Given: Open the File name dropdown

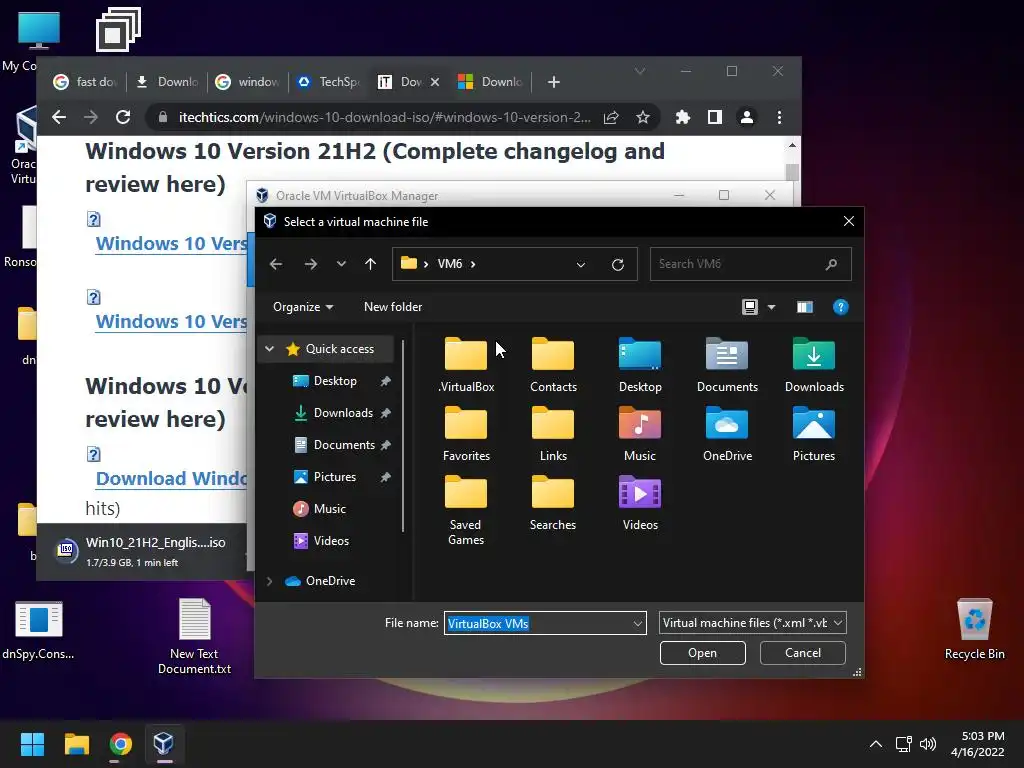Looking at the screenshot, I should (637, 624).
